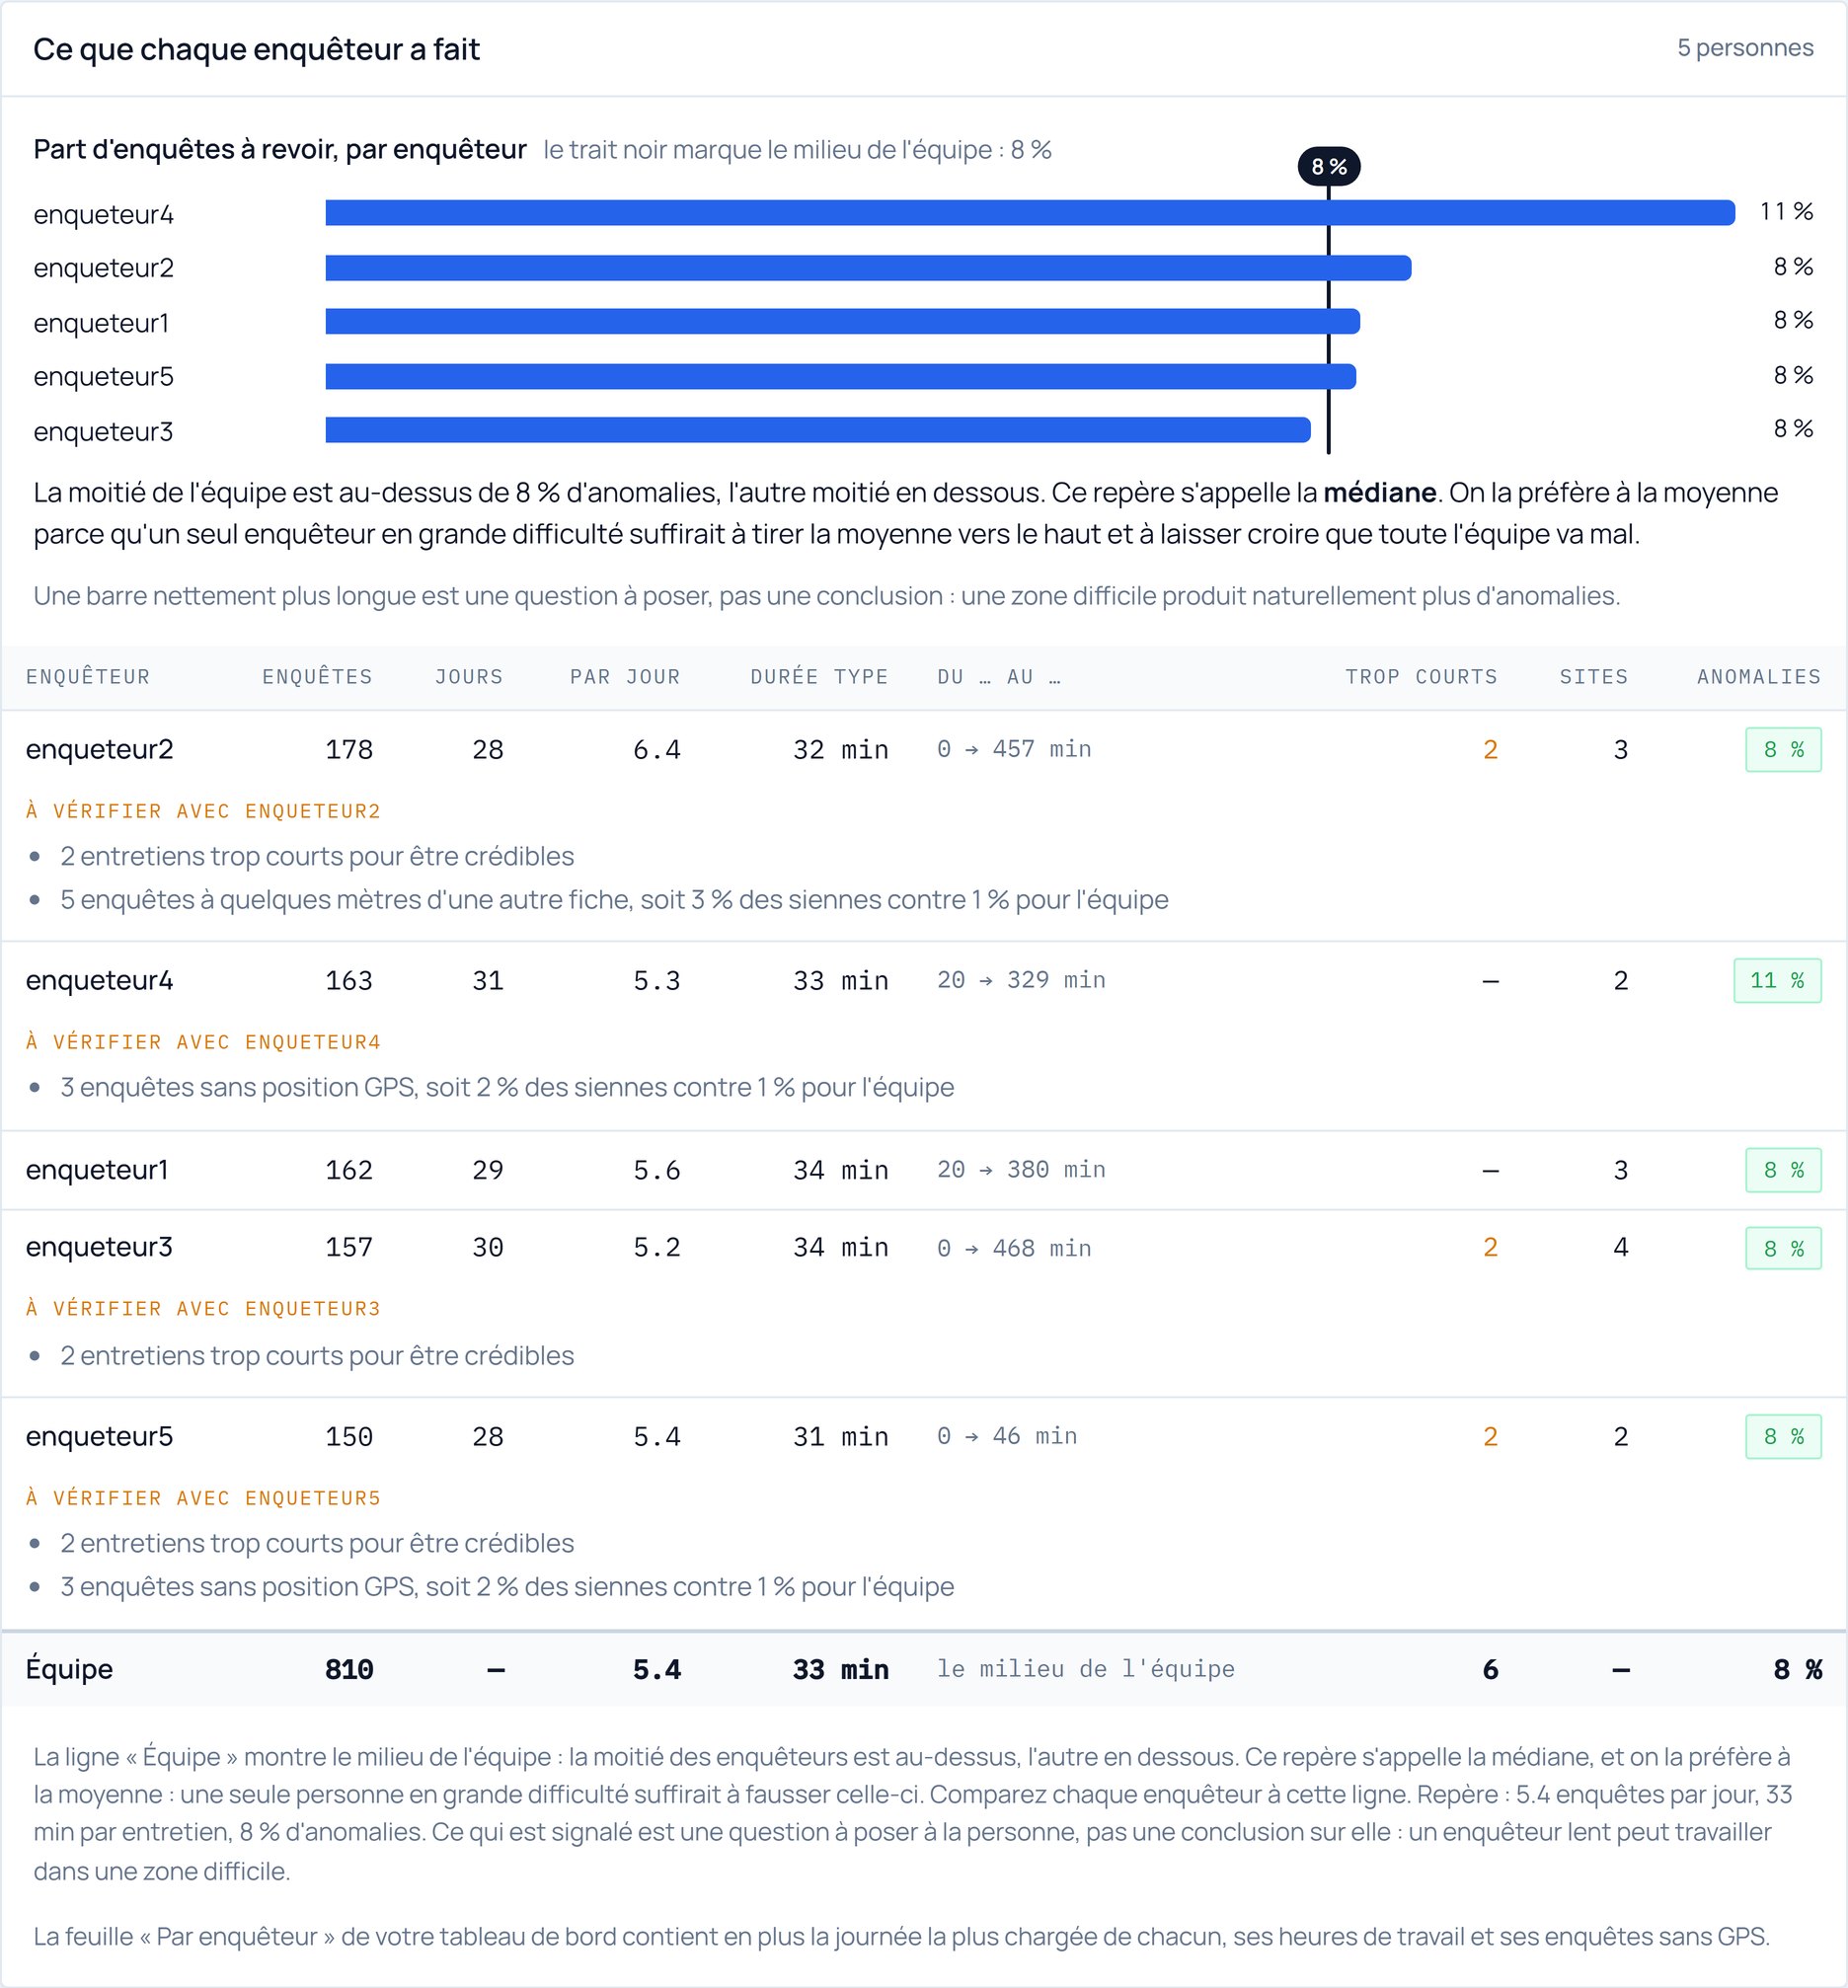Click the '178' enquêtes cell for enqueteur2
Image resolution: width=1848 pixels, height=1988 pixels.
[x=349, y=750]
